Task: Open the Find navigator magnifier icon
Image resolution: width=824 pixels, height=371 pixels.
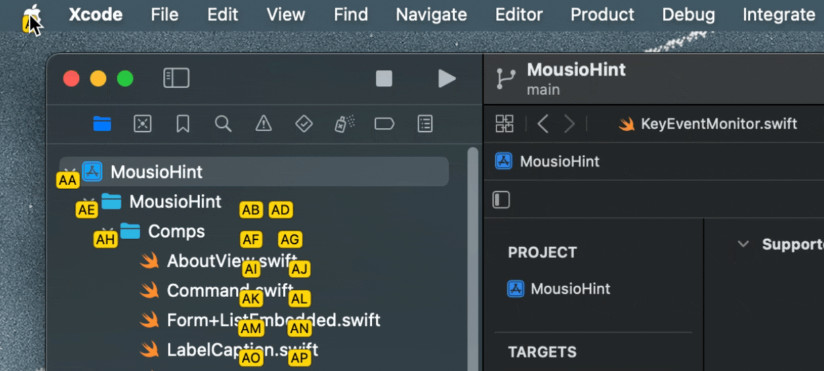Action: tap(223, 124)
